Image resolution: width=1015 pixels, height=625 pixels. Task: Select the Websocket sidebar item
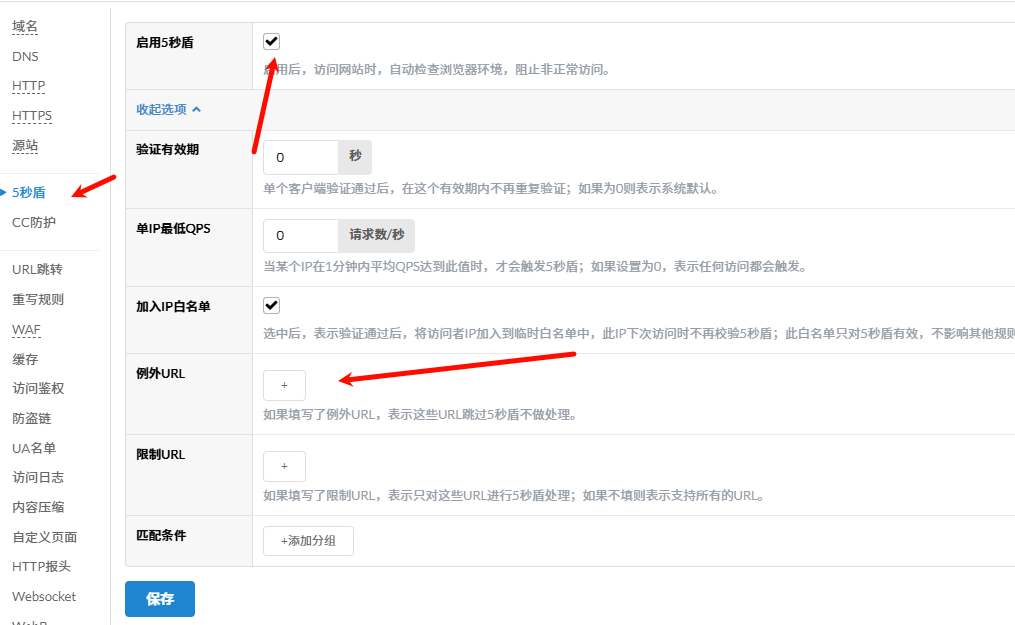(44, 596)
